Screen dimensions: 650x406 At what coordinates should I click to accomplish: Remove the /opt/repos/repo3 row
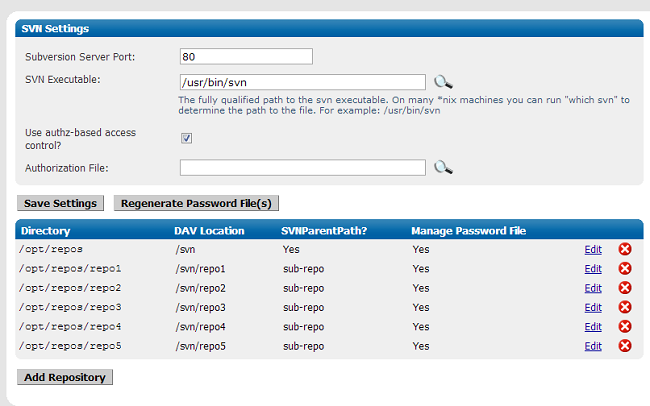click(x=625, y=307)
